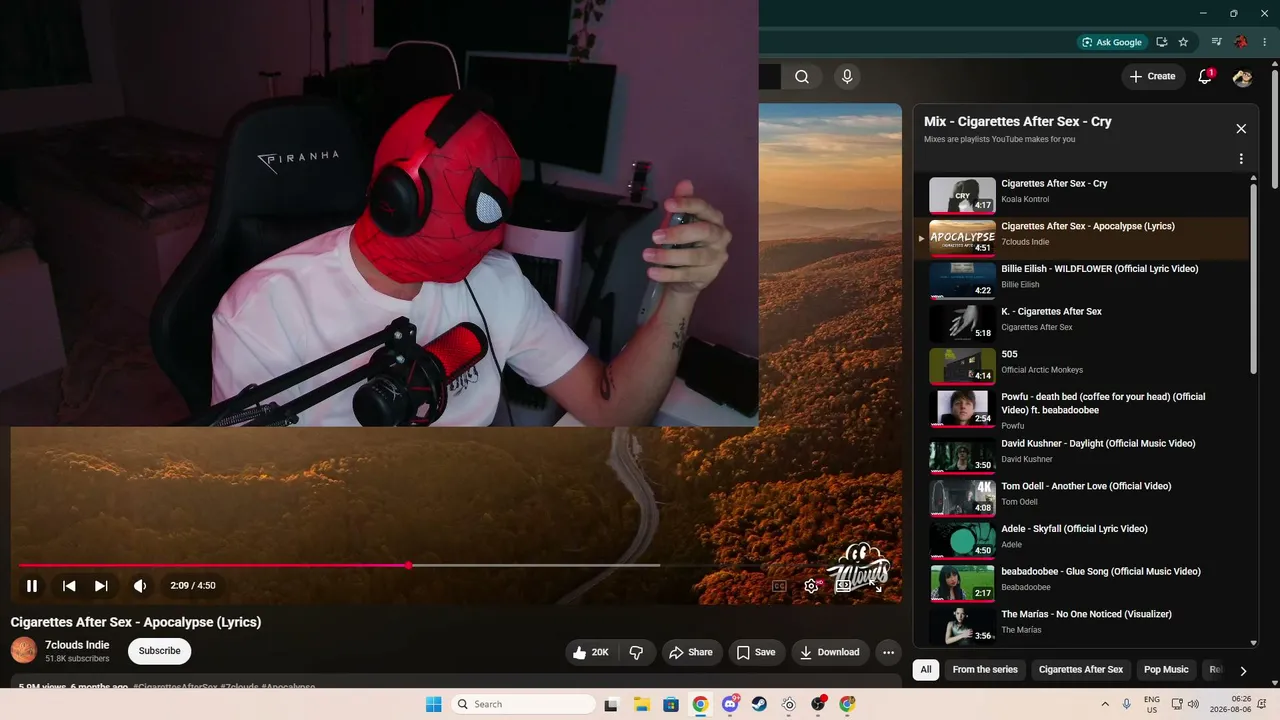The height and width of the screenshot is (720, 1280).
Task: Bookmark this page with the star
Action: click(x=1184, y=42)
